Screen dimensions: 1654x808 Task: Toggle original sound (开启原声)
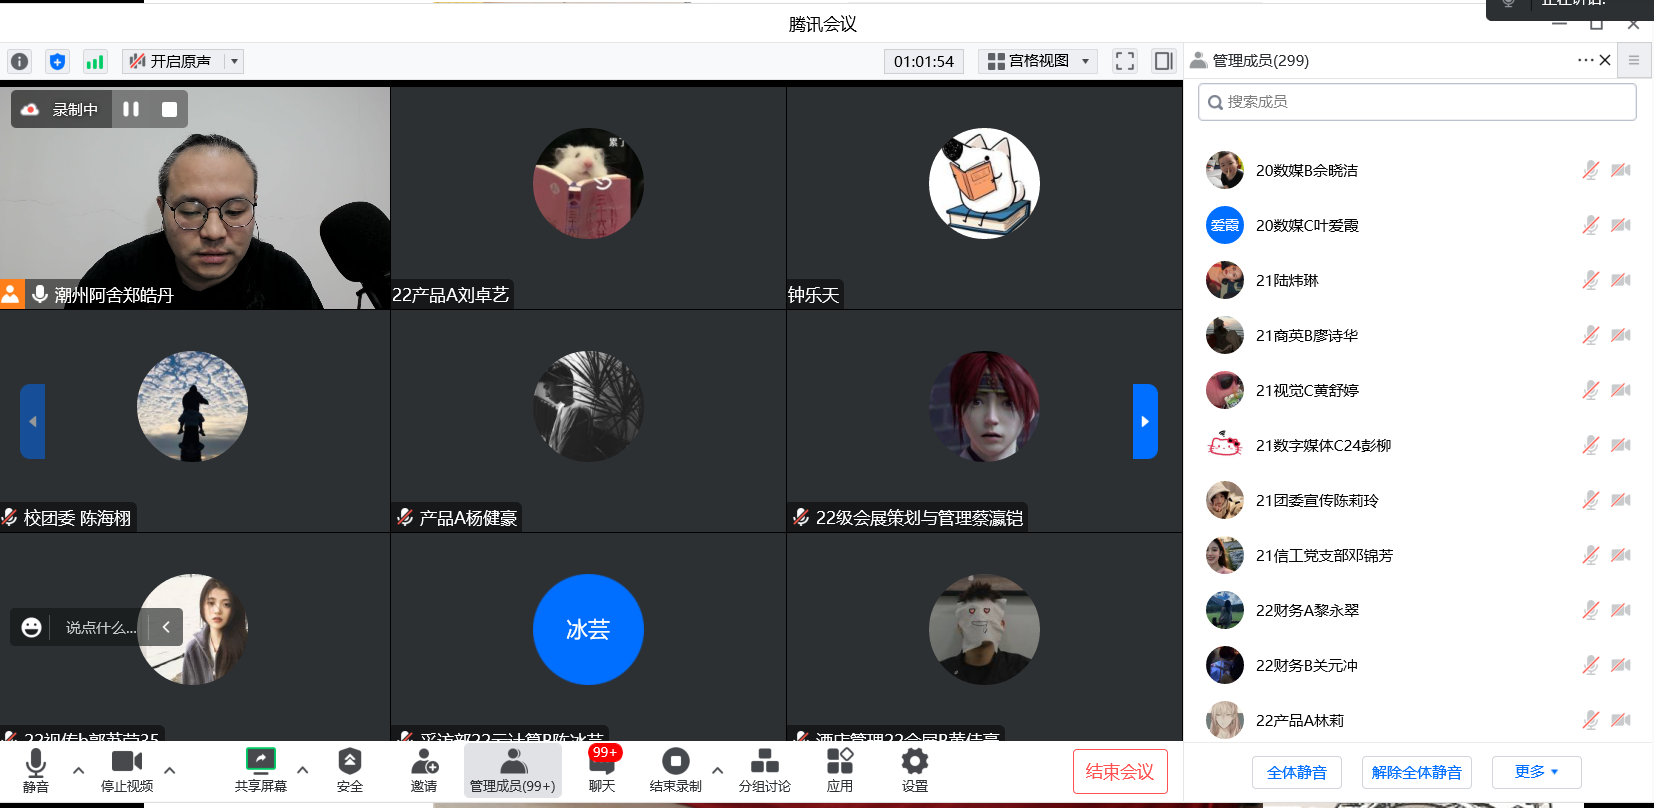click(172, 61)
